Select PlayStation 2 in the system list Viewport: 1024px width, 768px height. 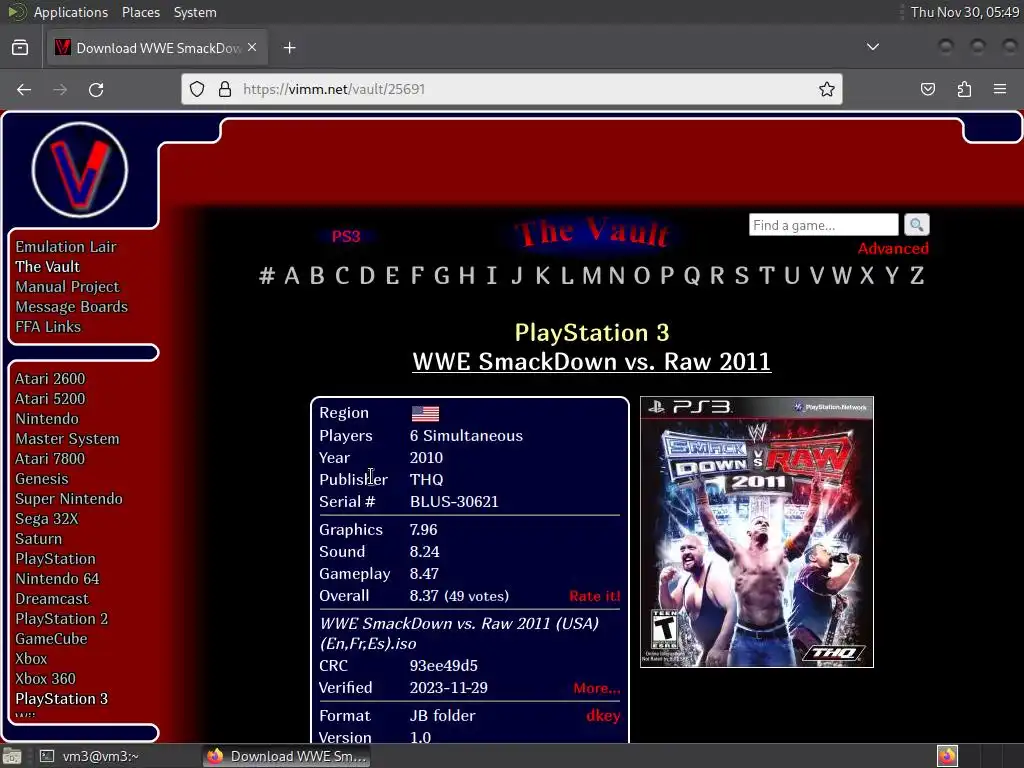[x=62, y=618]
